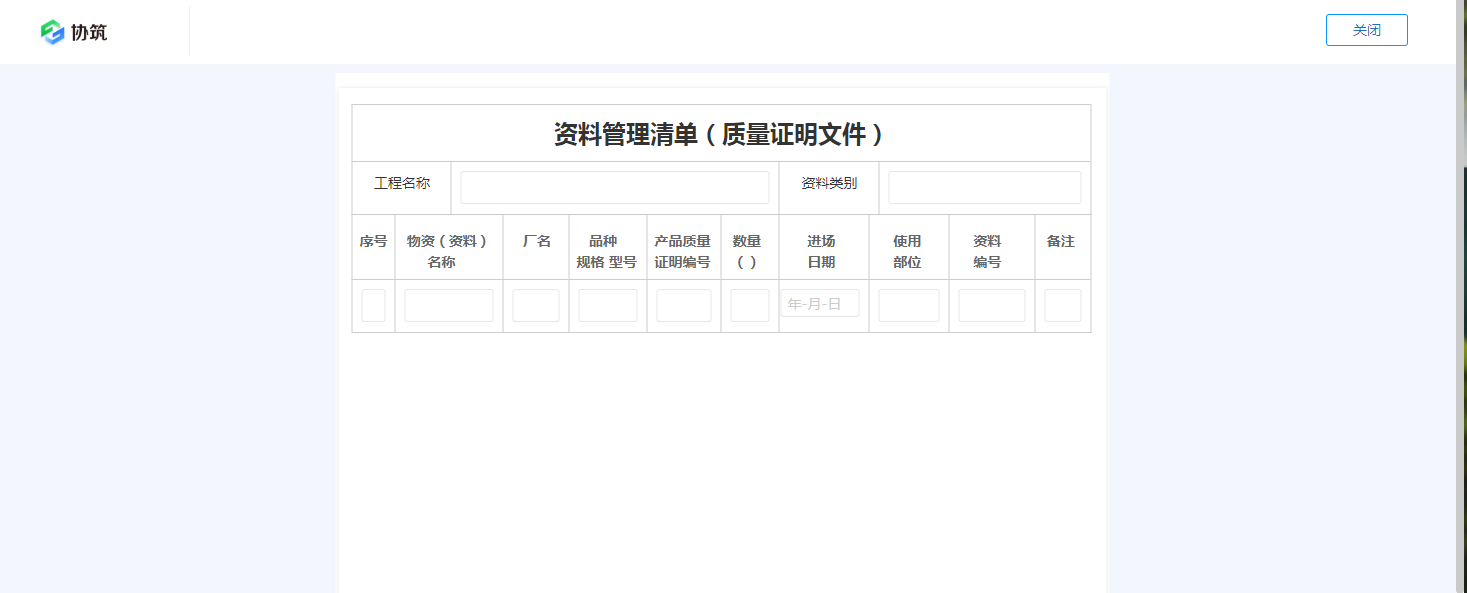Select the 关闭 (Close) button

point(1366,30)
